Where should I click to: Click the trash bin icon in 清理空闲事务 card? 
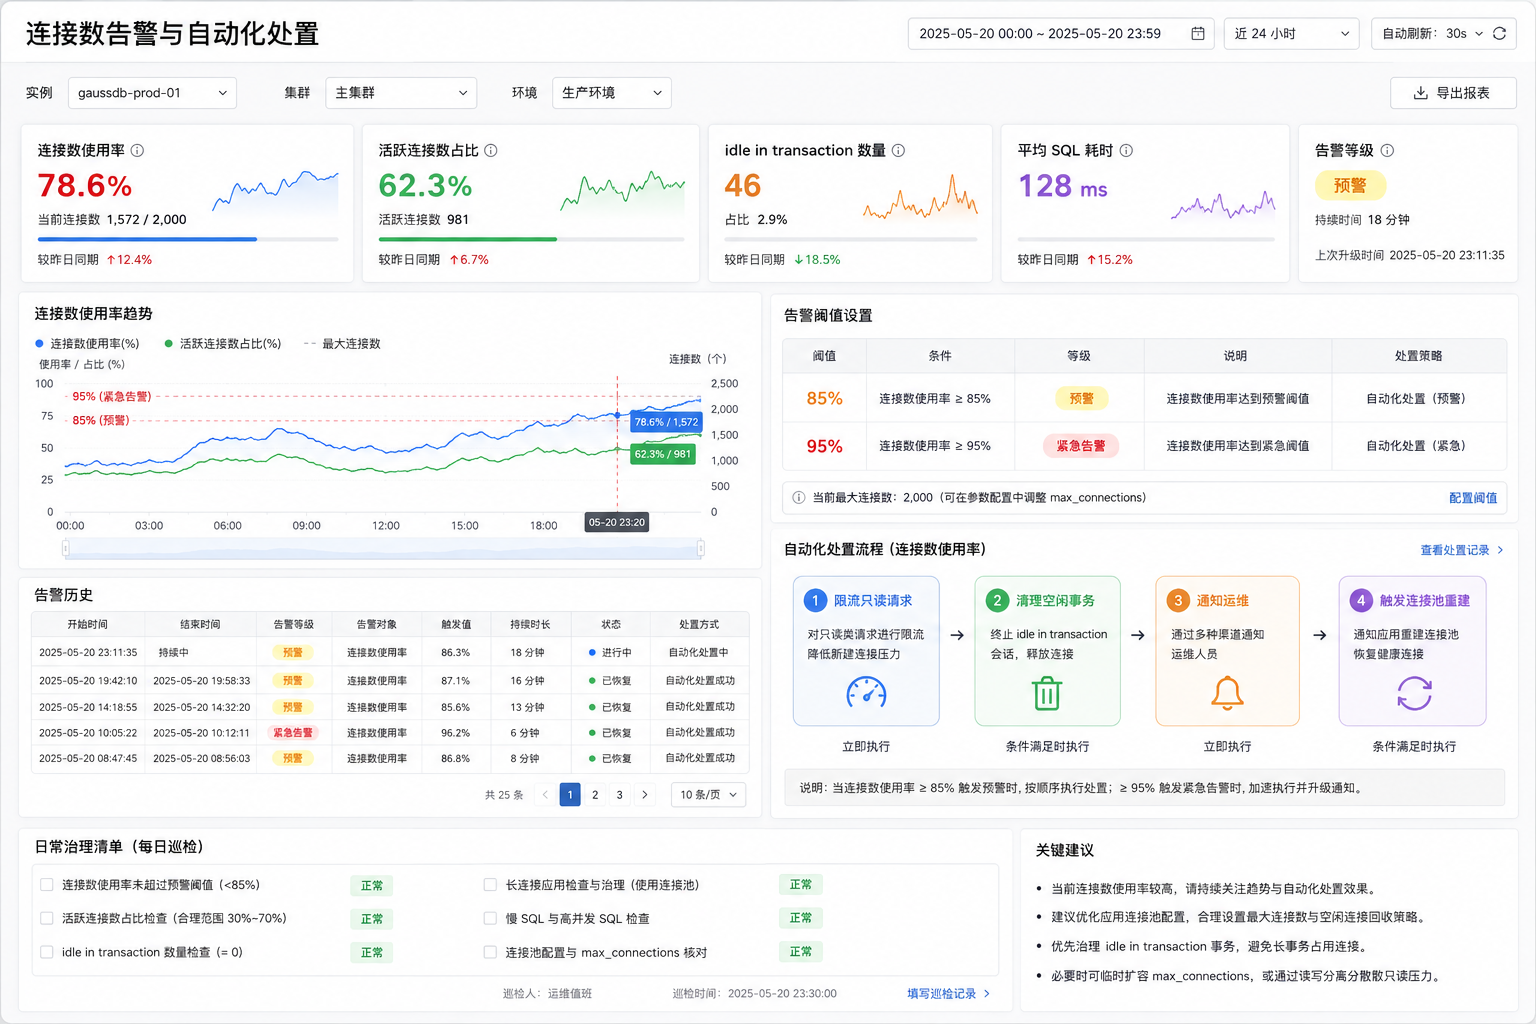pyautogui.click(x=1047, y=693)
